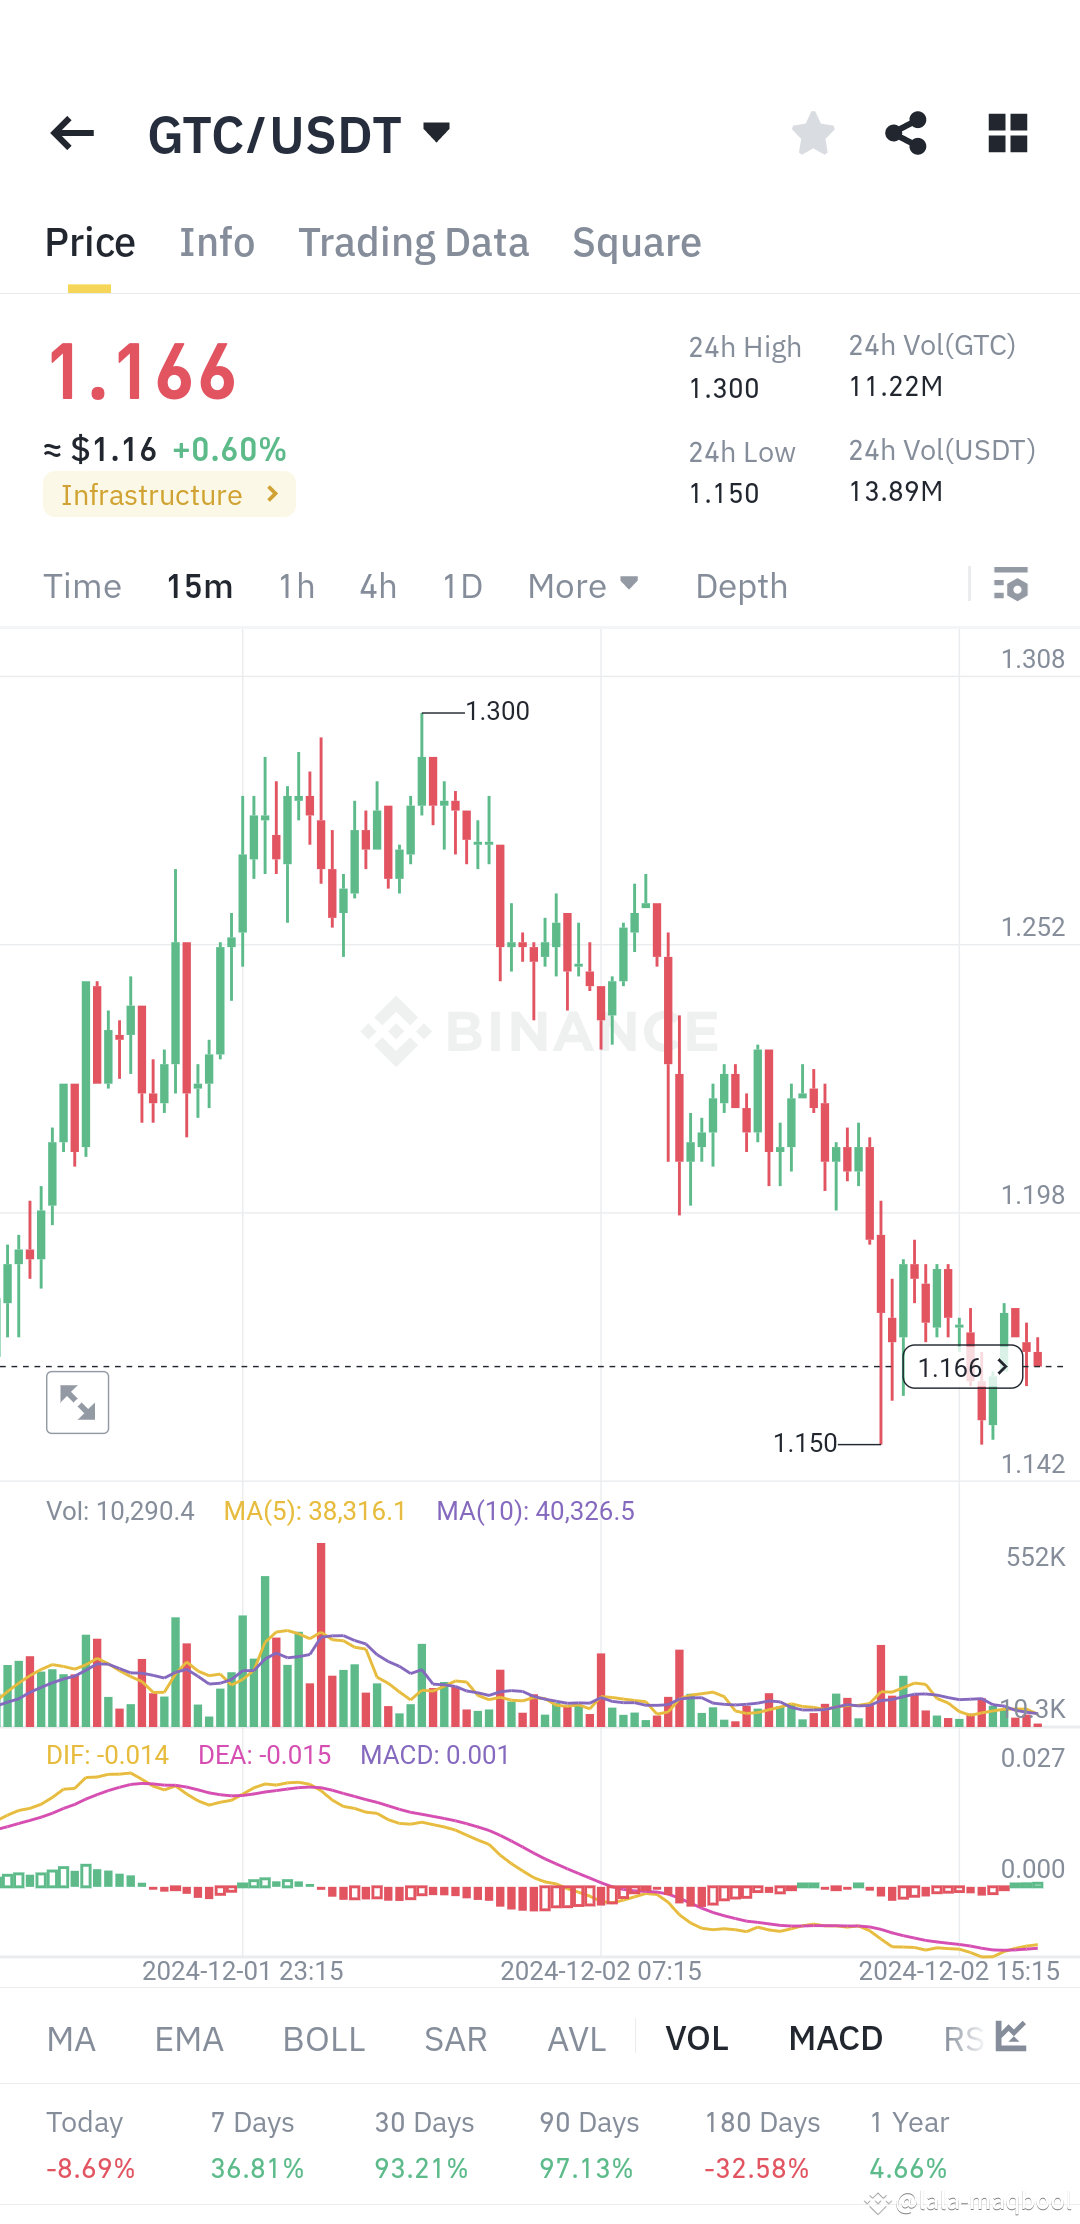This screenshot has height=2224, width=1080.
Task: Open chart settings icon beside Depth
Action: [1012, 586]
